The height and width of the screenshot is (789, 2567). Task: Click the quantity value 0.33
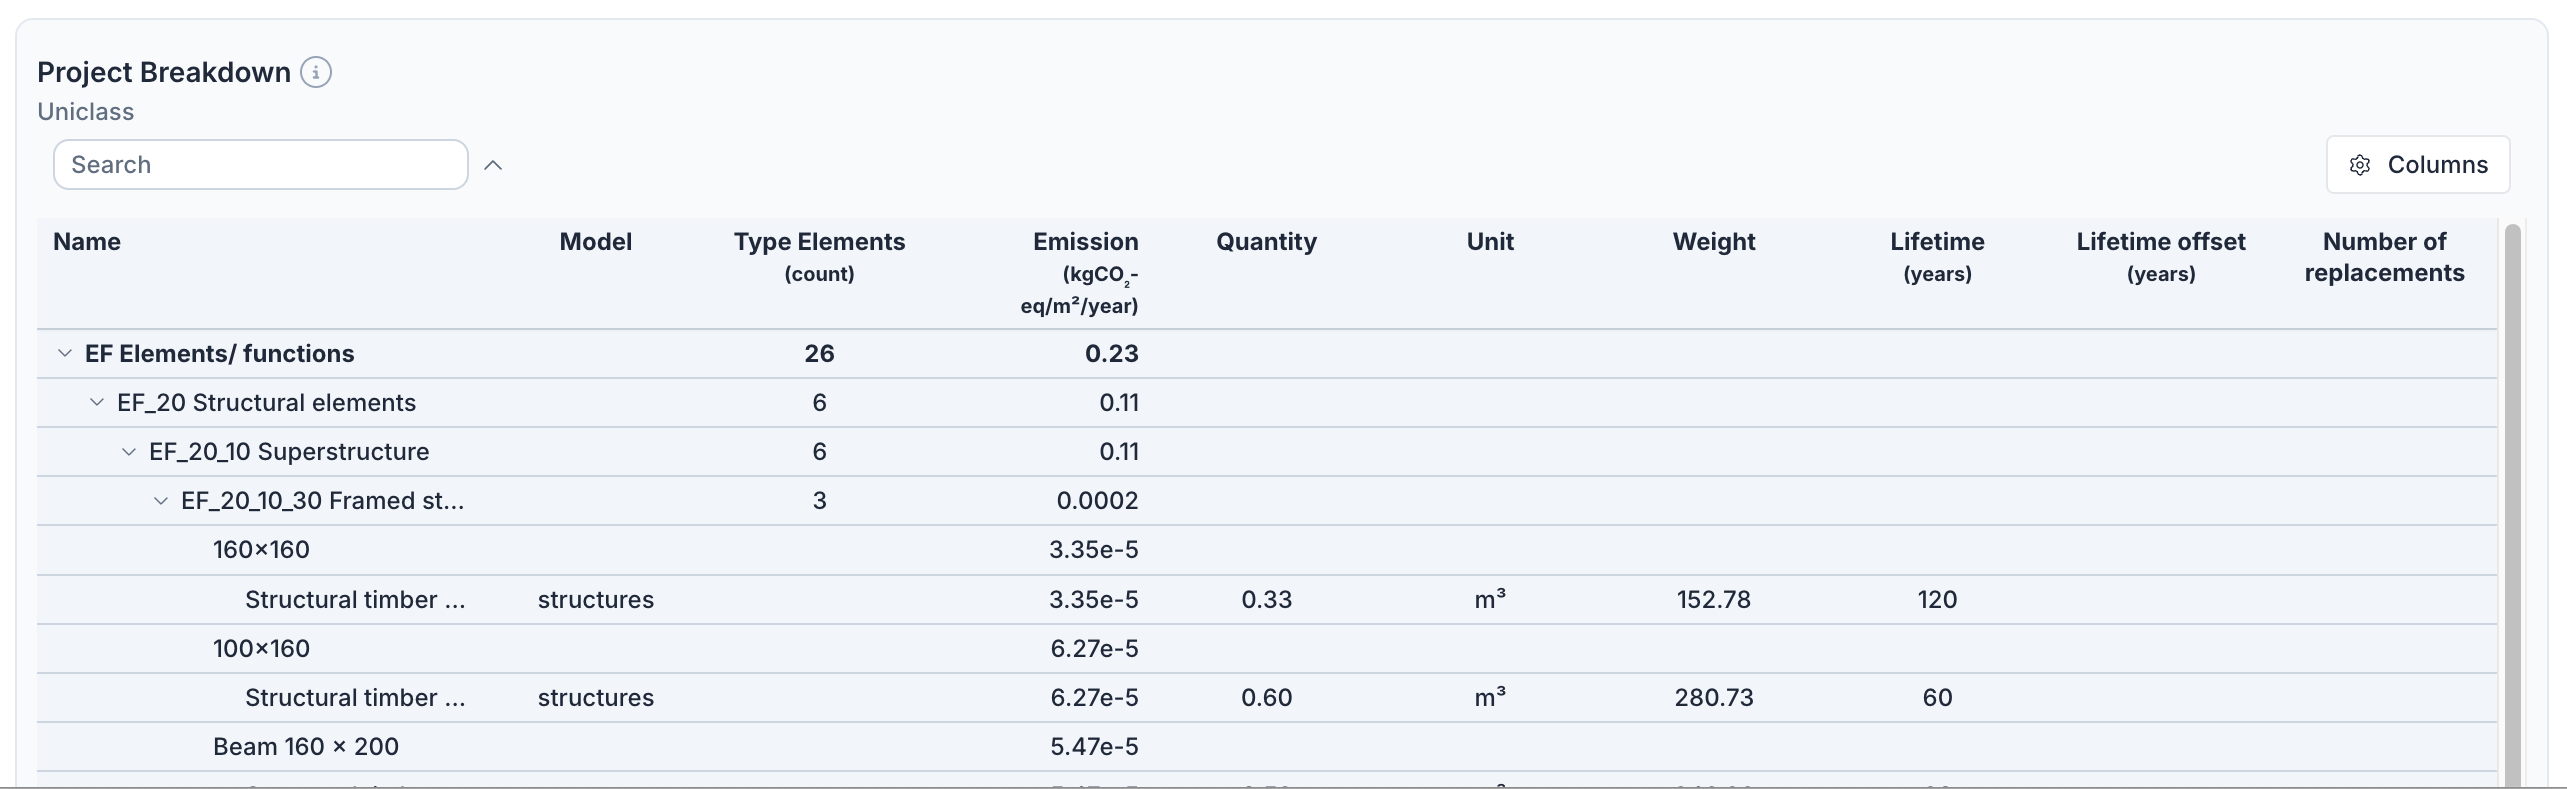(1266, 599)
